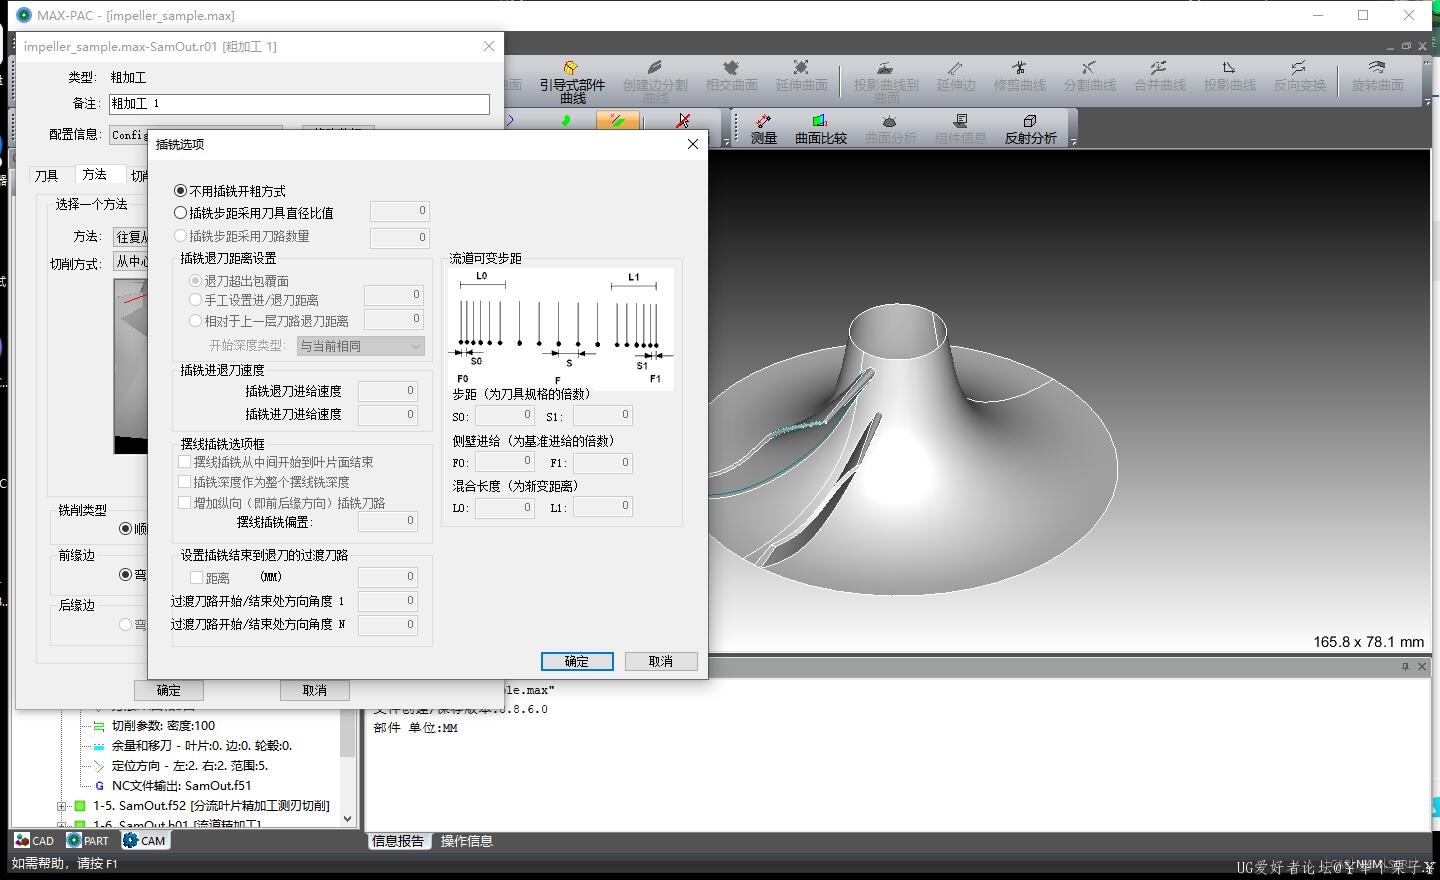The height and width of the screenshot is (880, 1440).
Task: Click the 投影曲线 ribbon icon
Action: click(x=1229, y=76)
